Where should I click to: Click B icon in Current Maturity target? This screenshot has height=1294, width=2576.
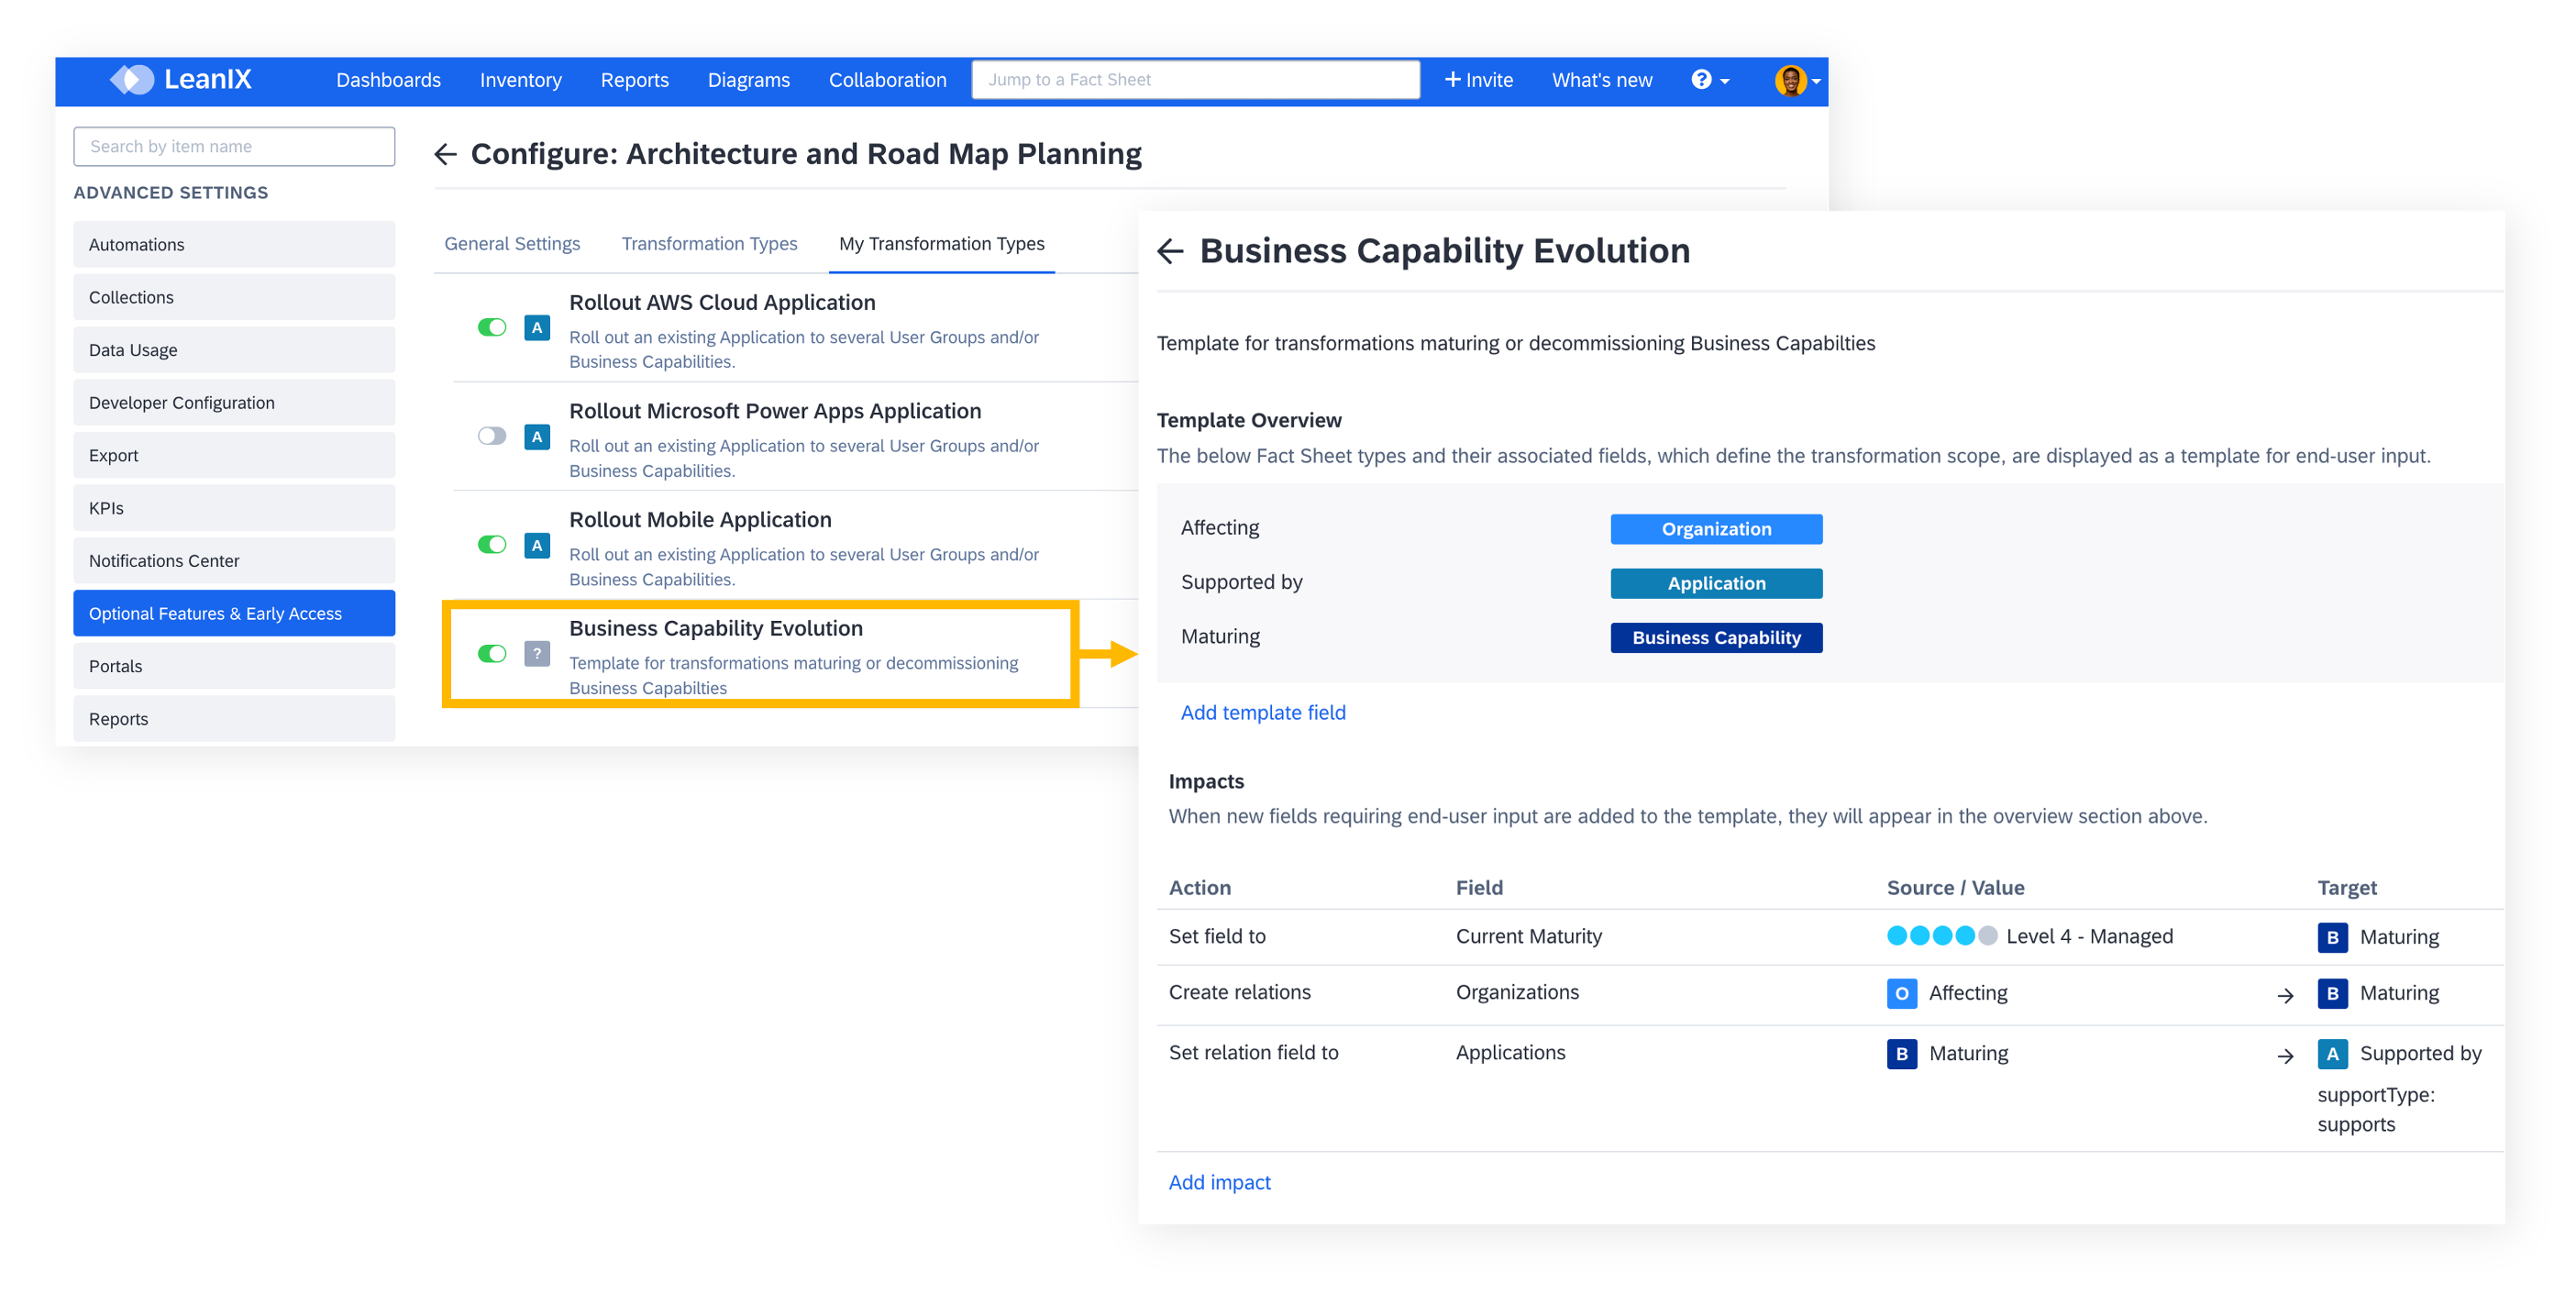tap(2332, 938)
